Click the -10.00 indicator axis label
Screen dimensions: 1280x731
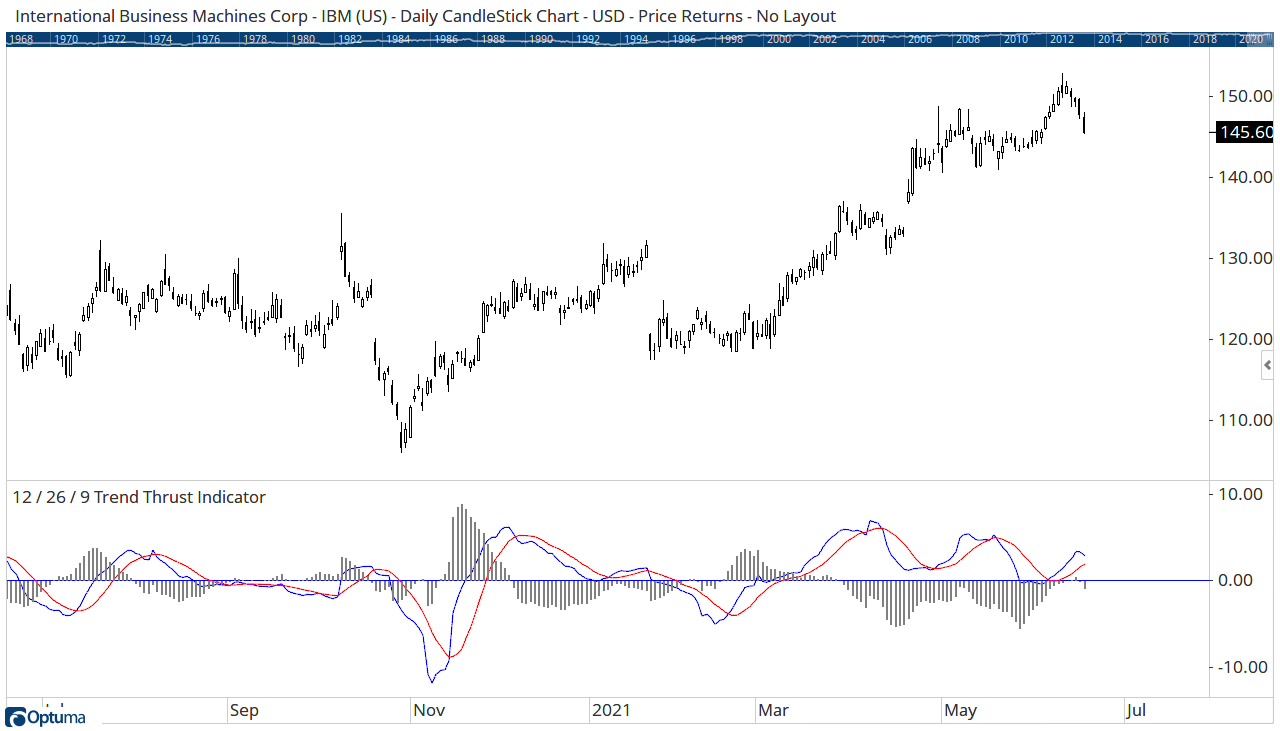[x=1245, y=667]
